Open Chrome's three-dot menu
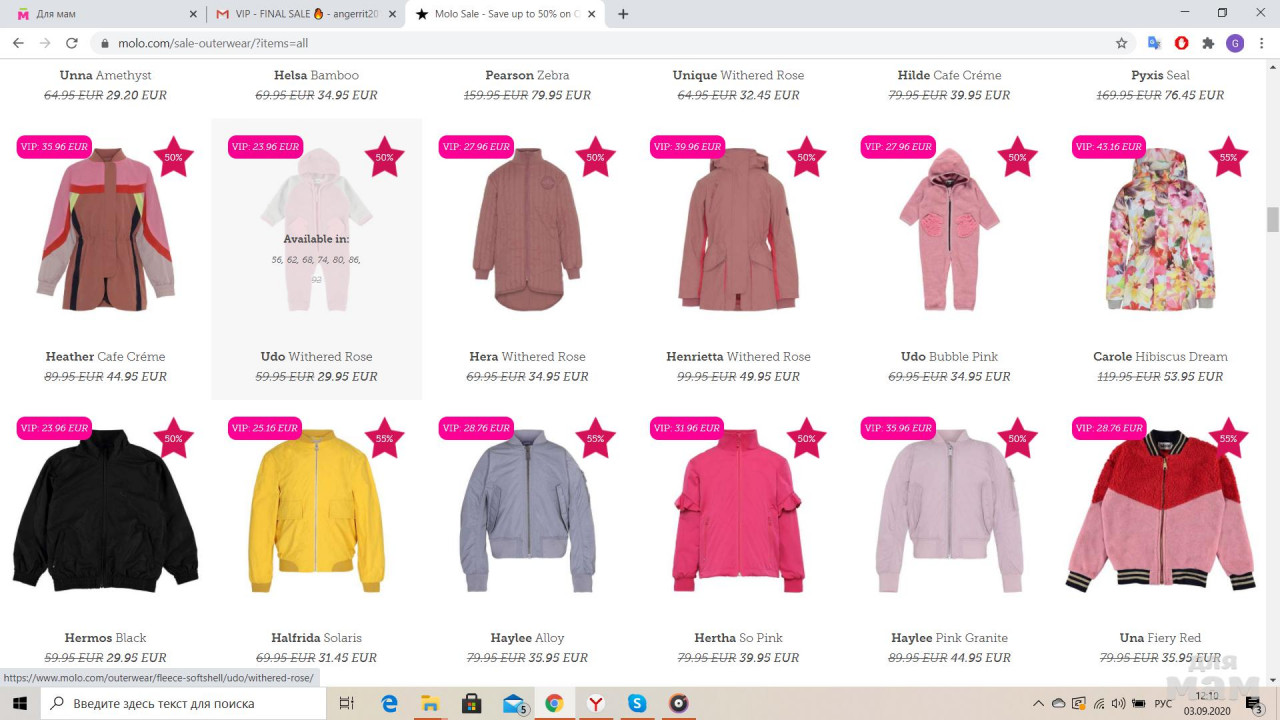This screenshot has height=720, width=1280. 1262,43
